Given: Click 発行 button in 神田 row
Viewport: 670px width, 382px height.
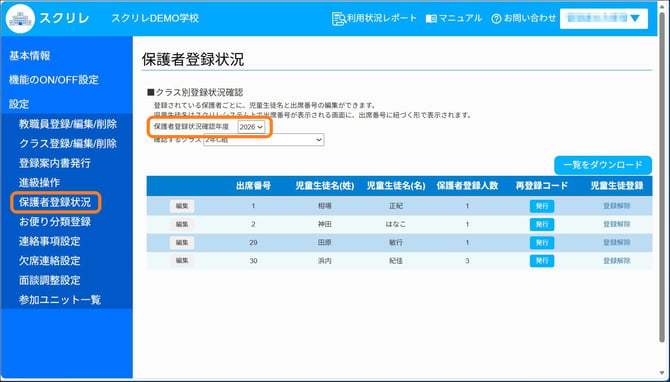Looking at the screenshot, I should click(x=542, y=224).
